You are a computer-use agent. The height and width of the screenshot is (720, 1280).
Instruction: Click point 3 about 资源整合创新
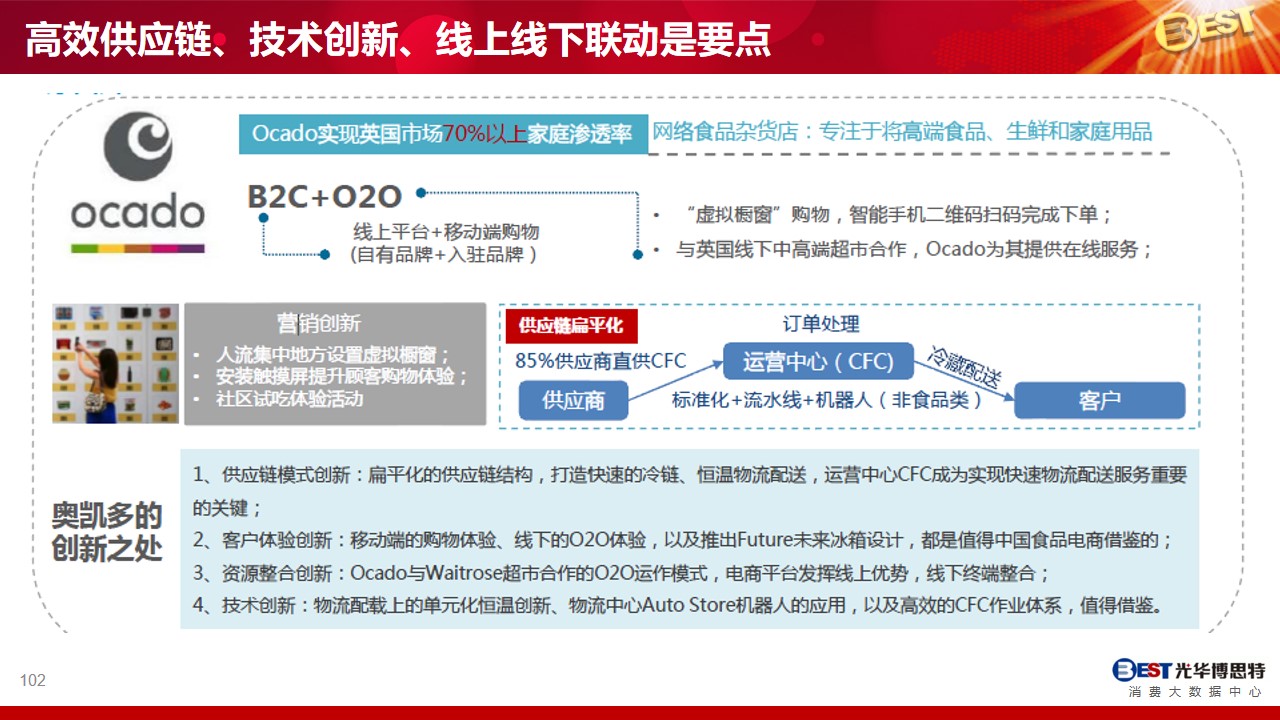click(x=621, y=573)
